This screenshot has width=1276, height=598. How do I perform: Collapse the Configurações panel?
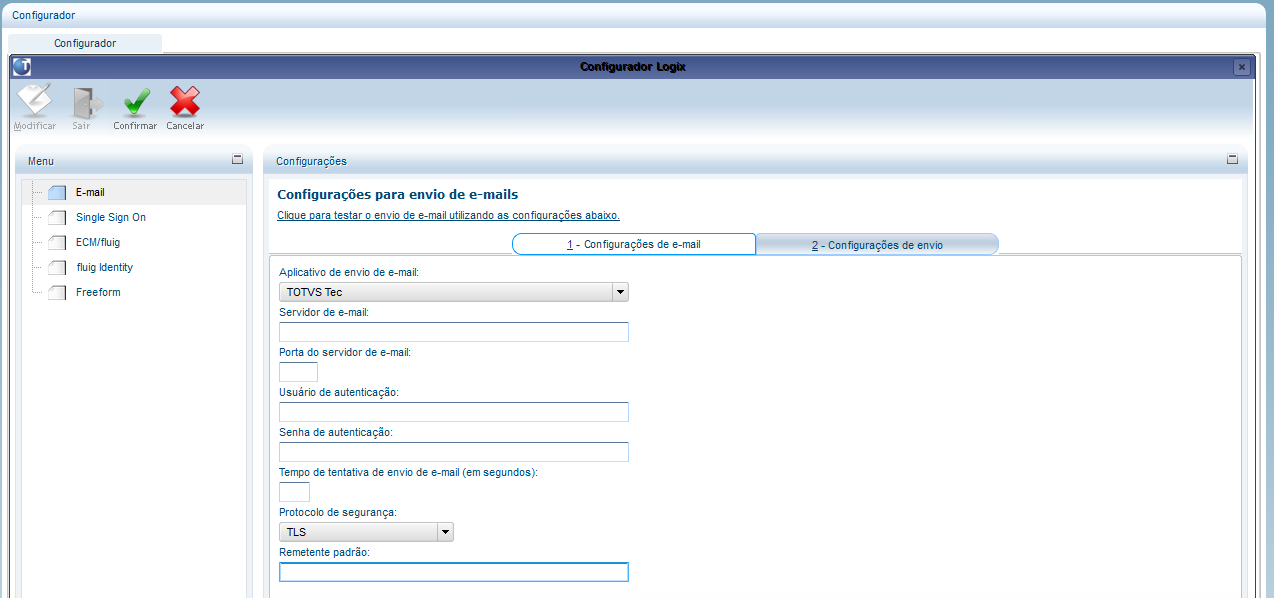pos(1232,159)
